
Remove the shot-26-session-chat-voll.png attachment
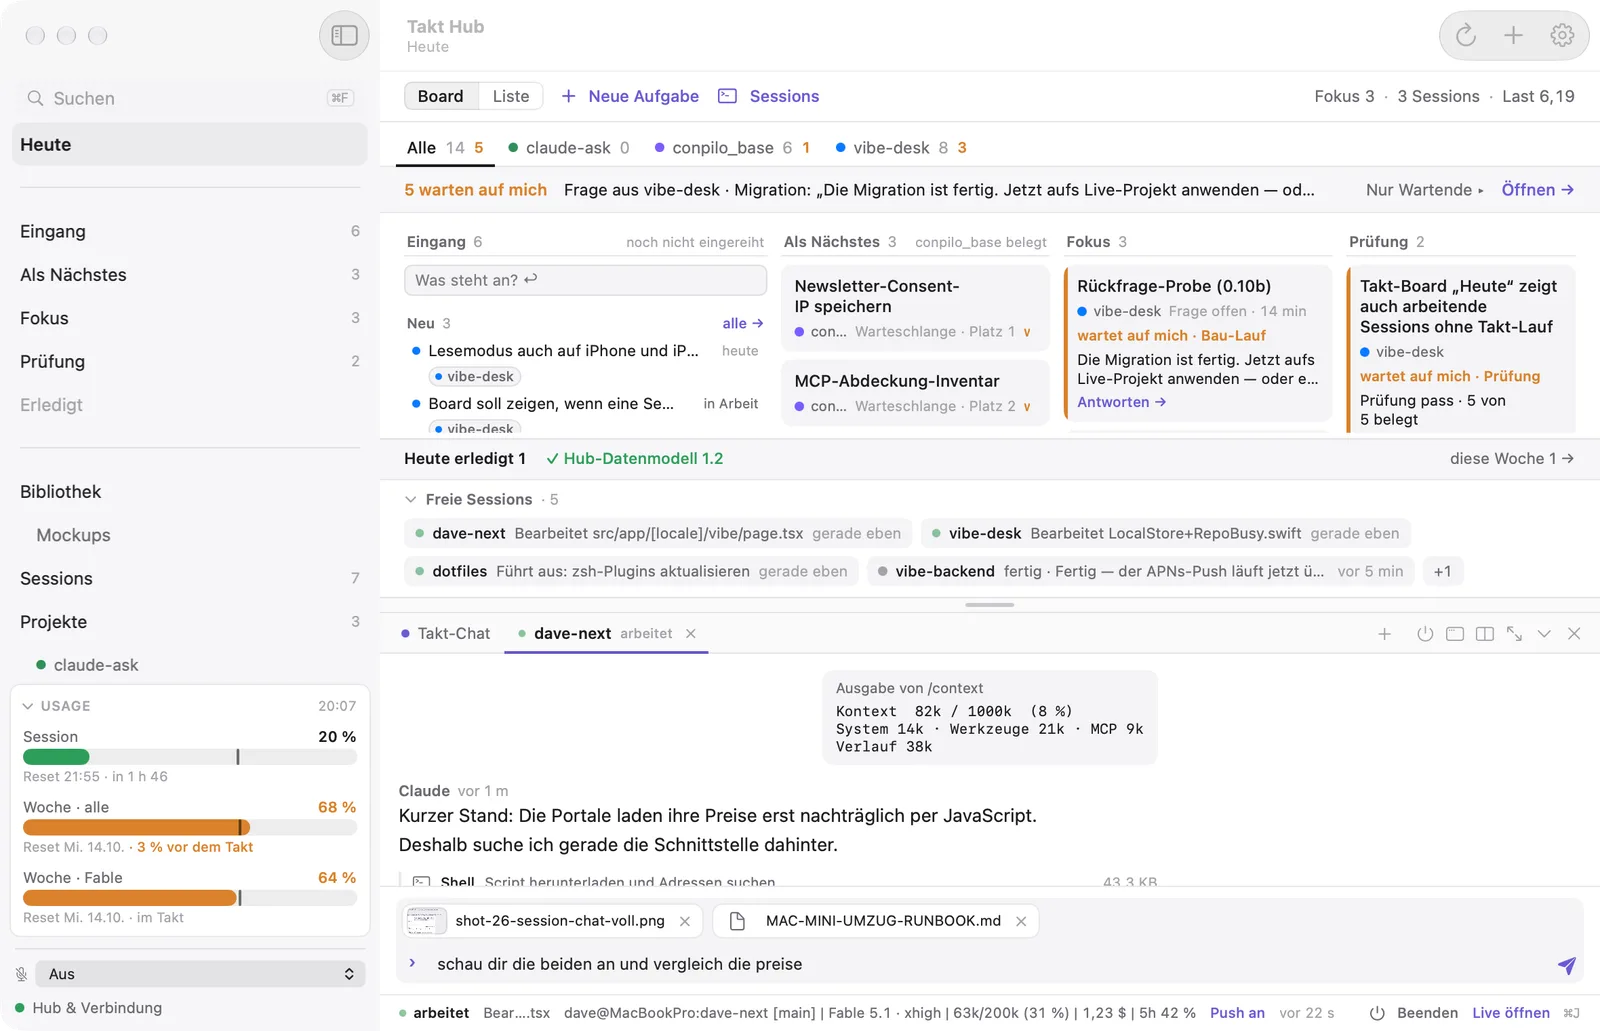(685, 922)
